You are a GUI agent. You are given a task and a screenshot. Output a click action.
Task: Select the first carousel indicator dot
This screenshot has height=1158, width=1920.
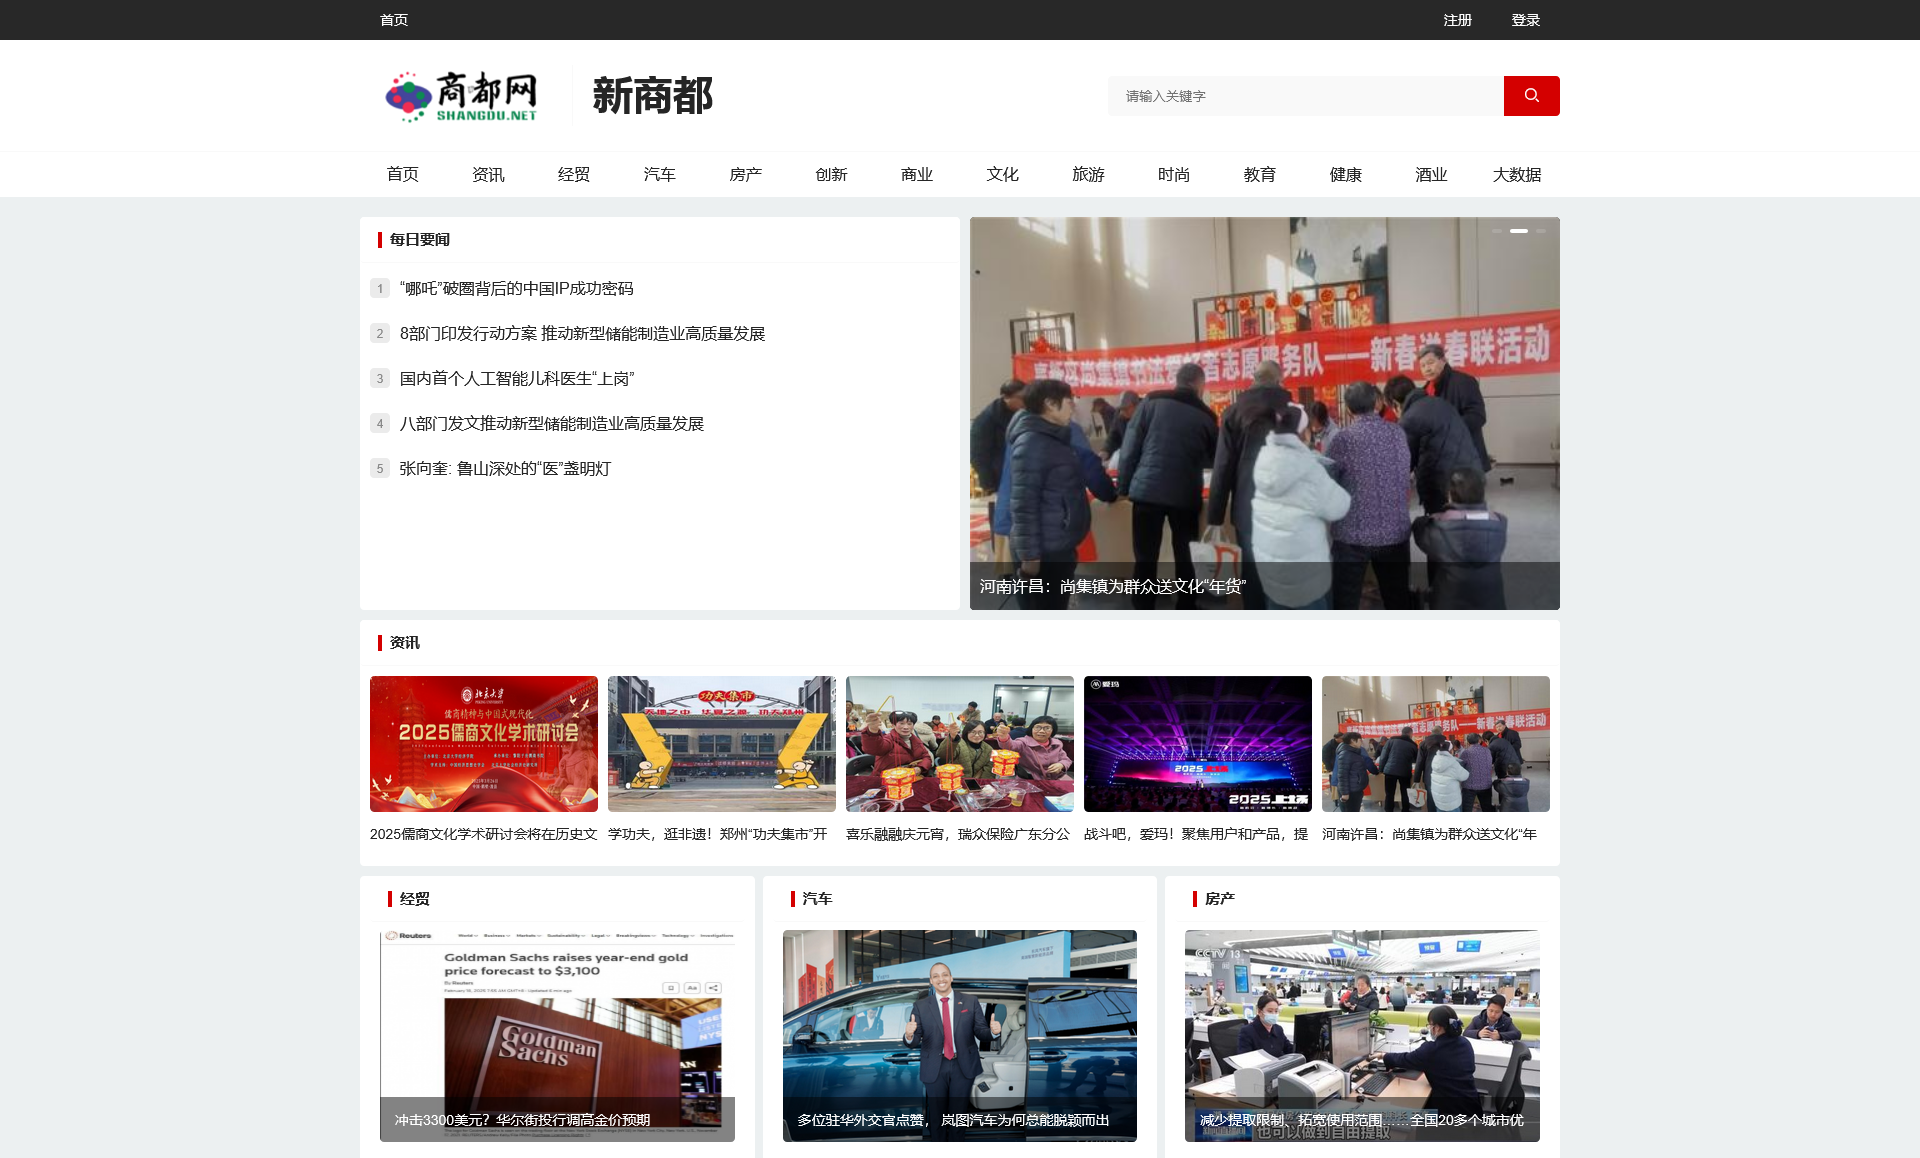point(1497,231)
